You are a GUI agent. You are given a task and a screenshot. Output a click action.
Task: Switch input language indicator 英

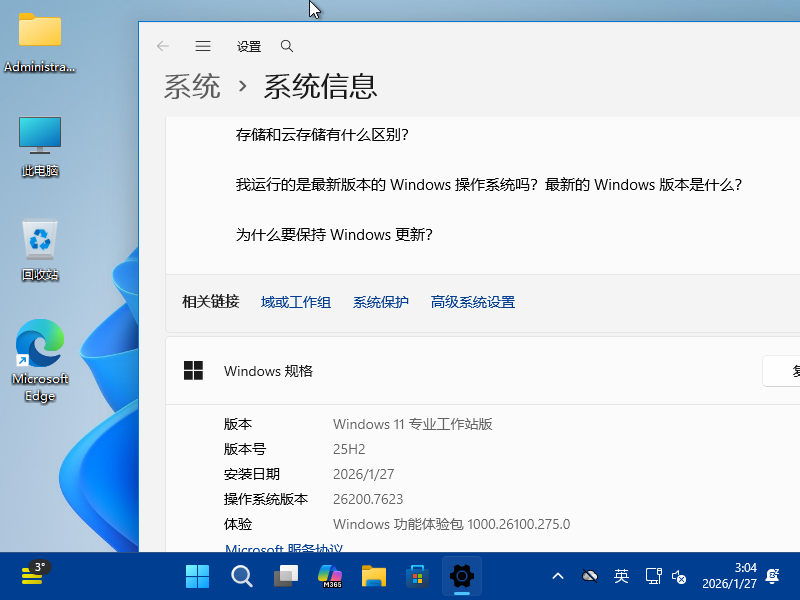click(x=621, y=576)
